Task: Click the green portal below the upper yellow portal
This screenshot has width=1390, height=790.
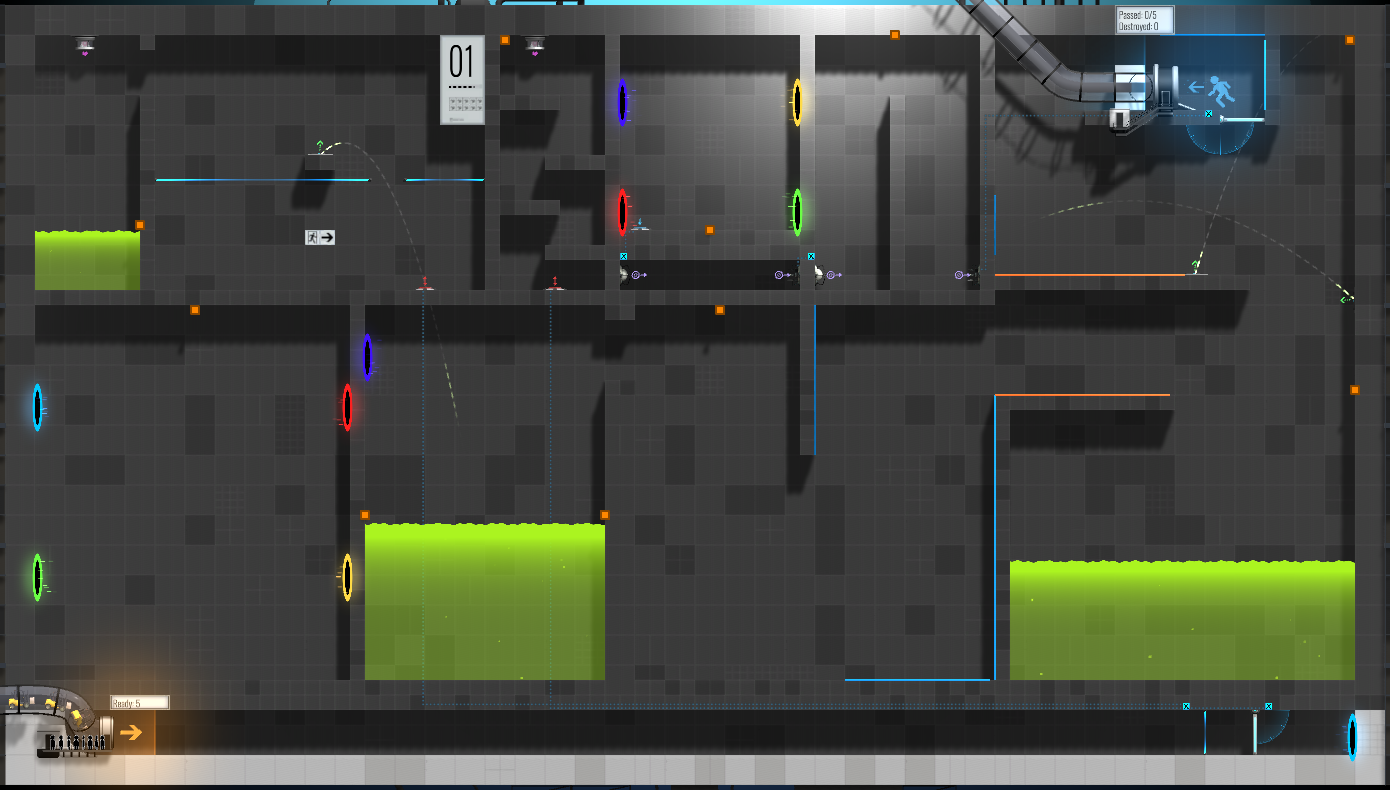Action: pyautogui.click(x=797, y=212)
